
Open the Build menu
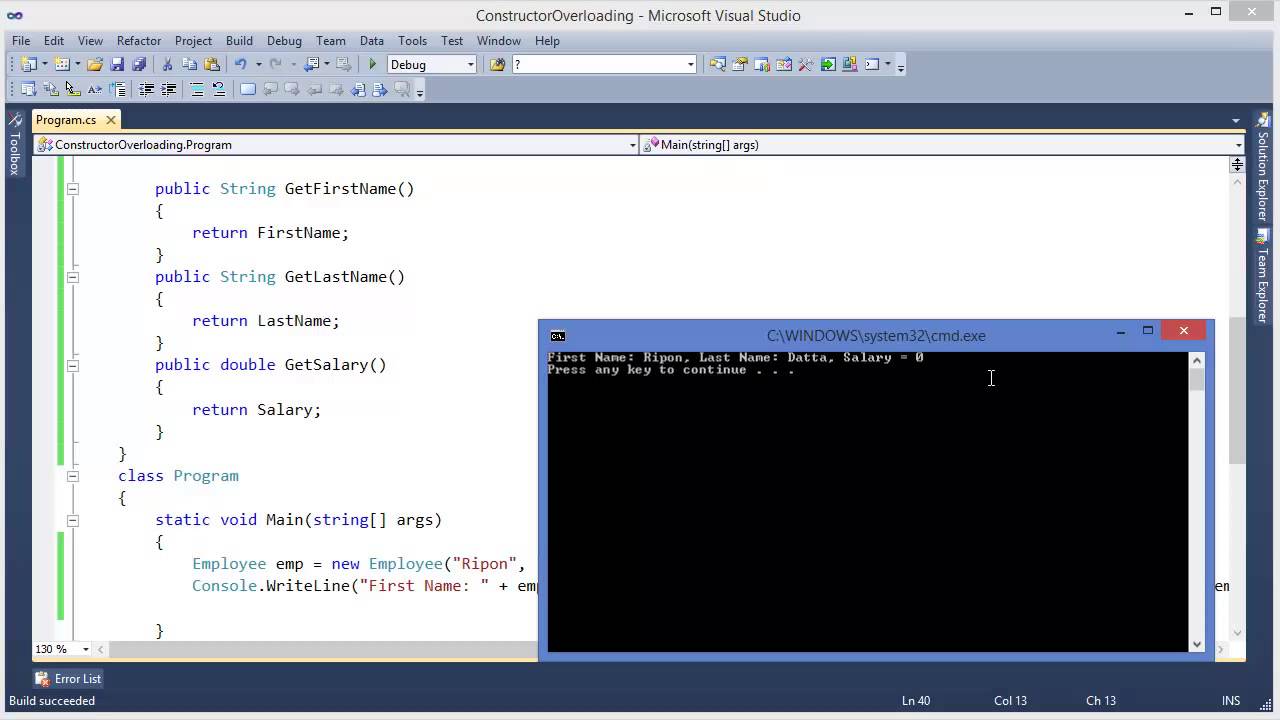coord(239,41)
